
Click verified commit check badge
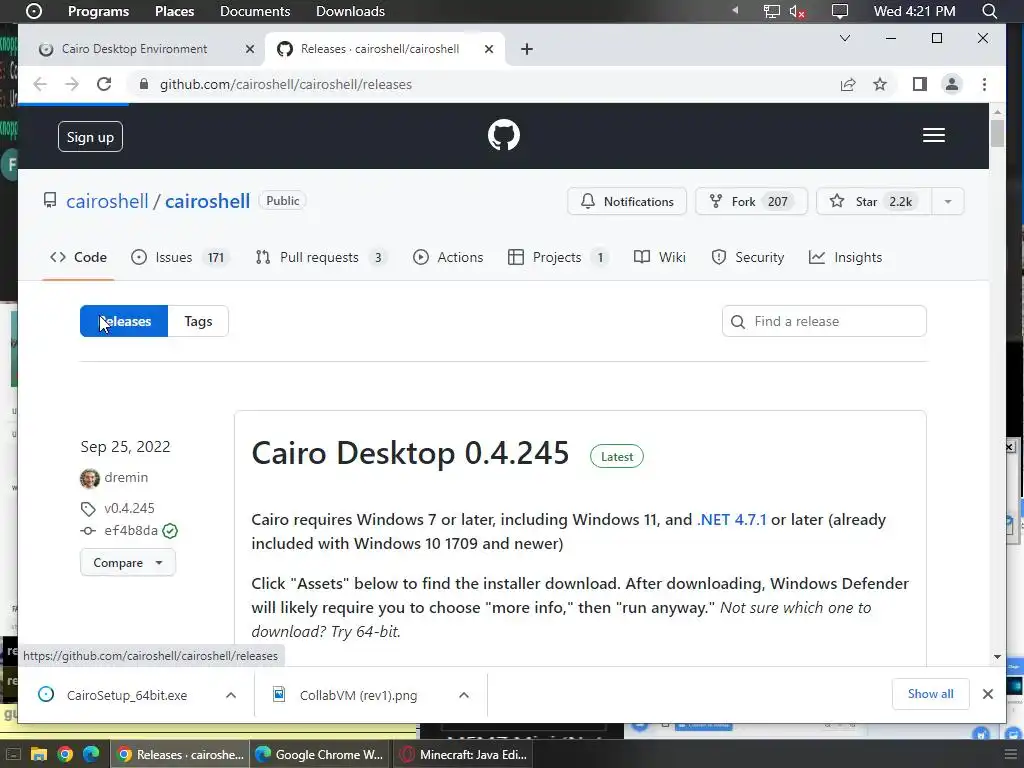(x=170, y=531)
